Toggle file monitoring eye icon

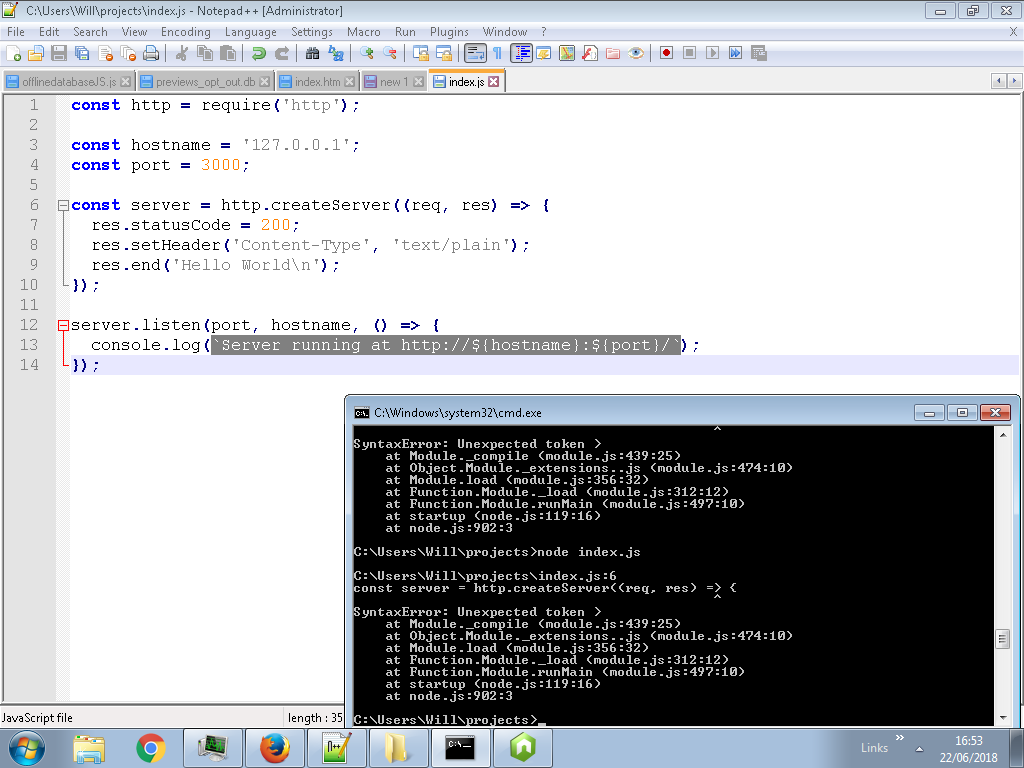click(x=635, y=54)
